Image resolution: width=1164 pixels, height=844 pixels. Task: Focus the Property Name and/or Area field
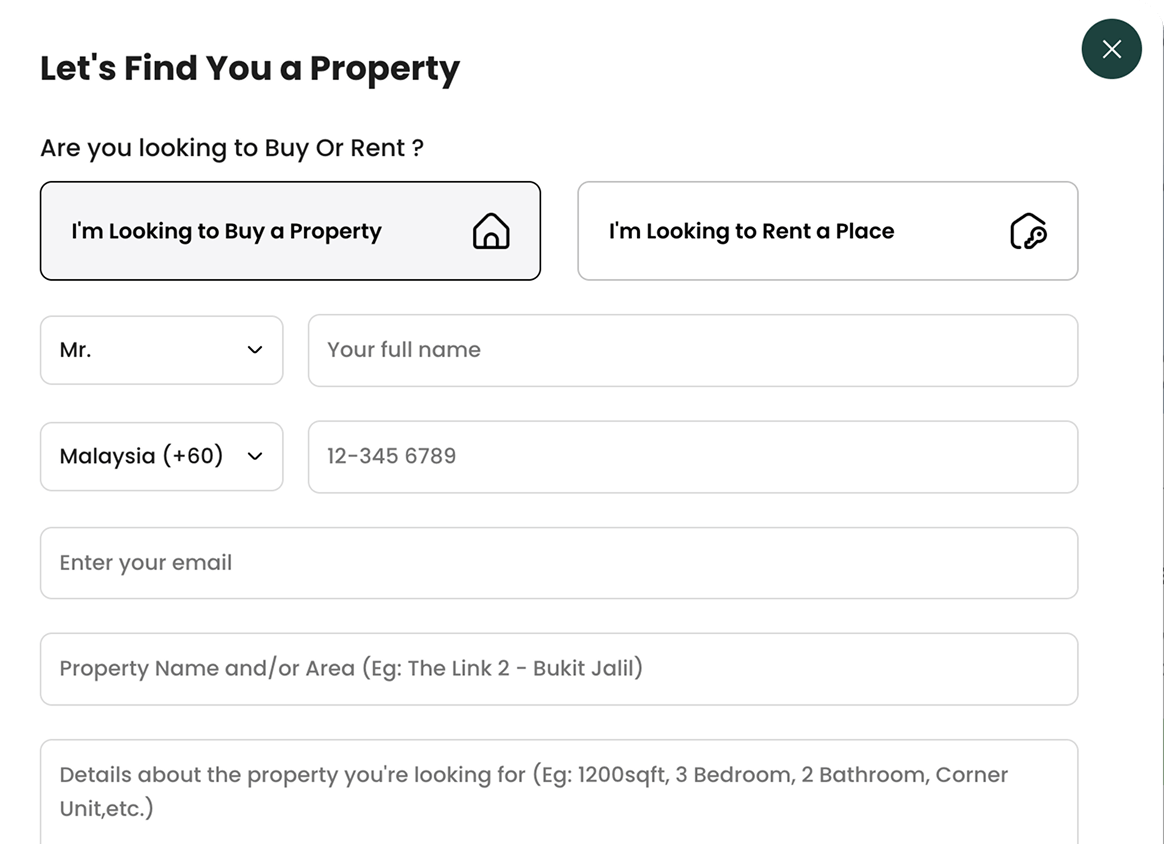(x=559, y=669)
